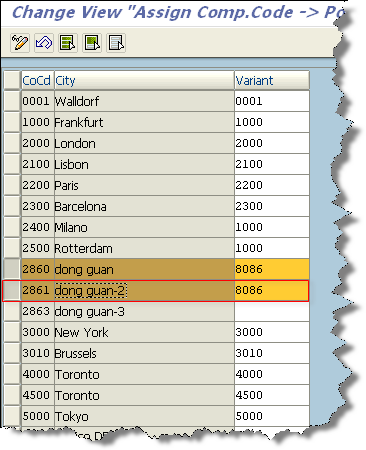Click the Variant field for Milano
The height and width of the screenshot is (450, 366).
pyautogui.click(x=272, y=227)
